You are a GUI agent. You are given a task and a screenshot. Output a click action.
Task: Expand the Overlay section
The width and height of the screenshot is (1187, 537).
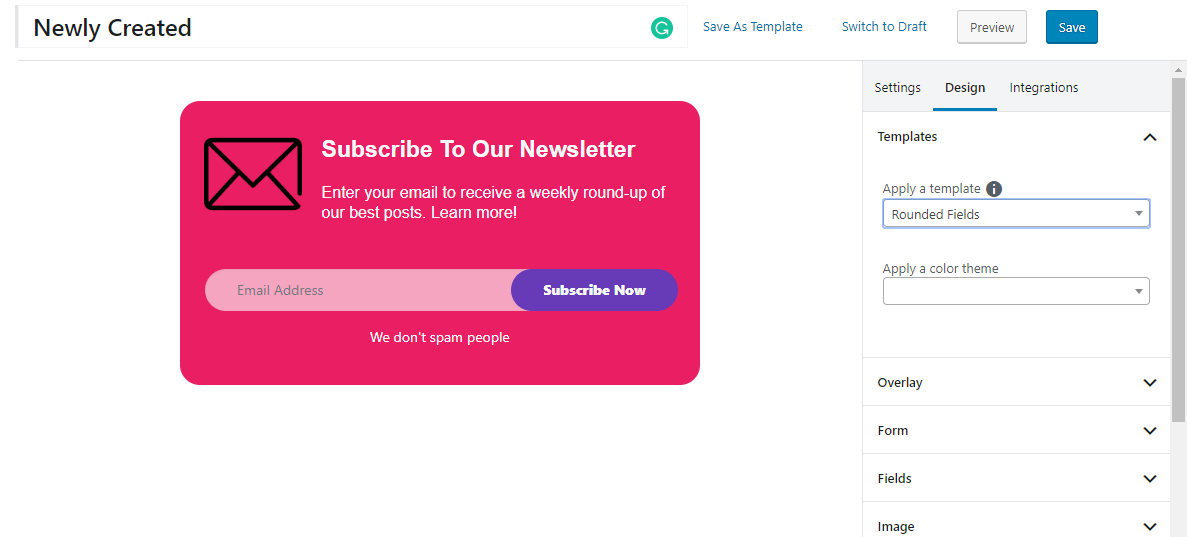point(1149,383)
